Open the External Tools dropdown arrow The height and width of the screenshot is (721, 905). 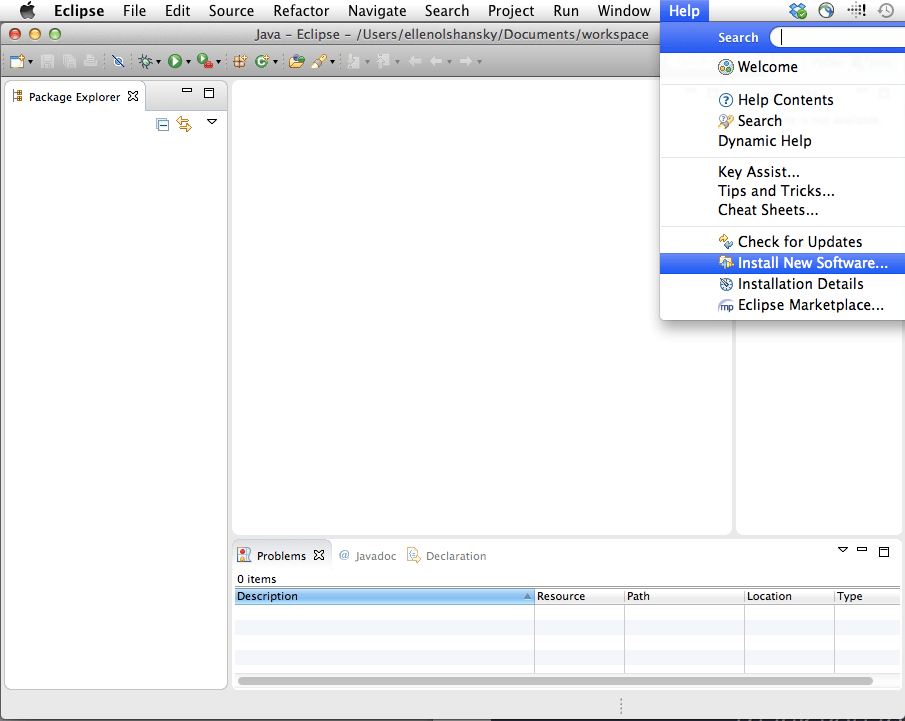218,62
